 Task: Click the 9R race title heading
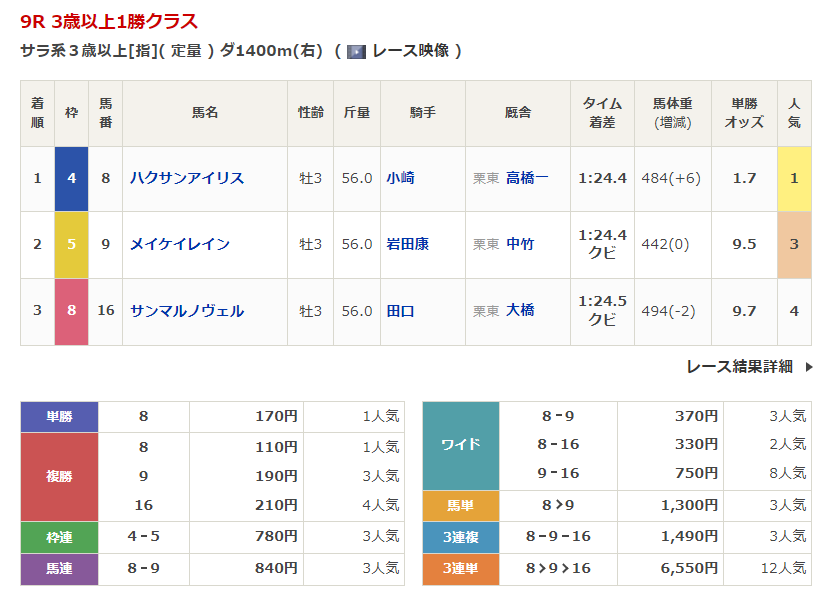pyautogui.click(x=109, y=21)
